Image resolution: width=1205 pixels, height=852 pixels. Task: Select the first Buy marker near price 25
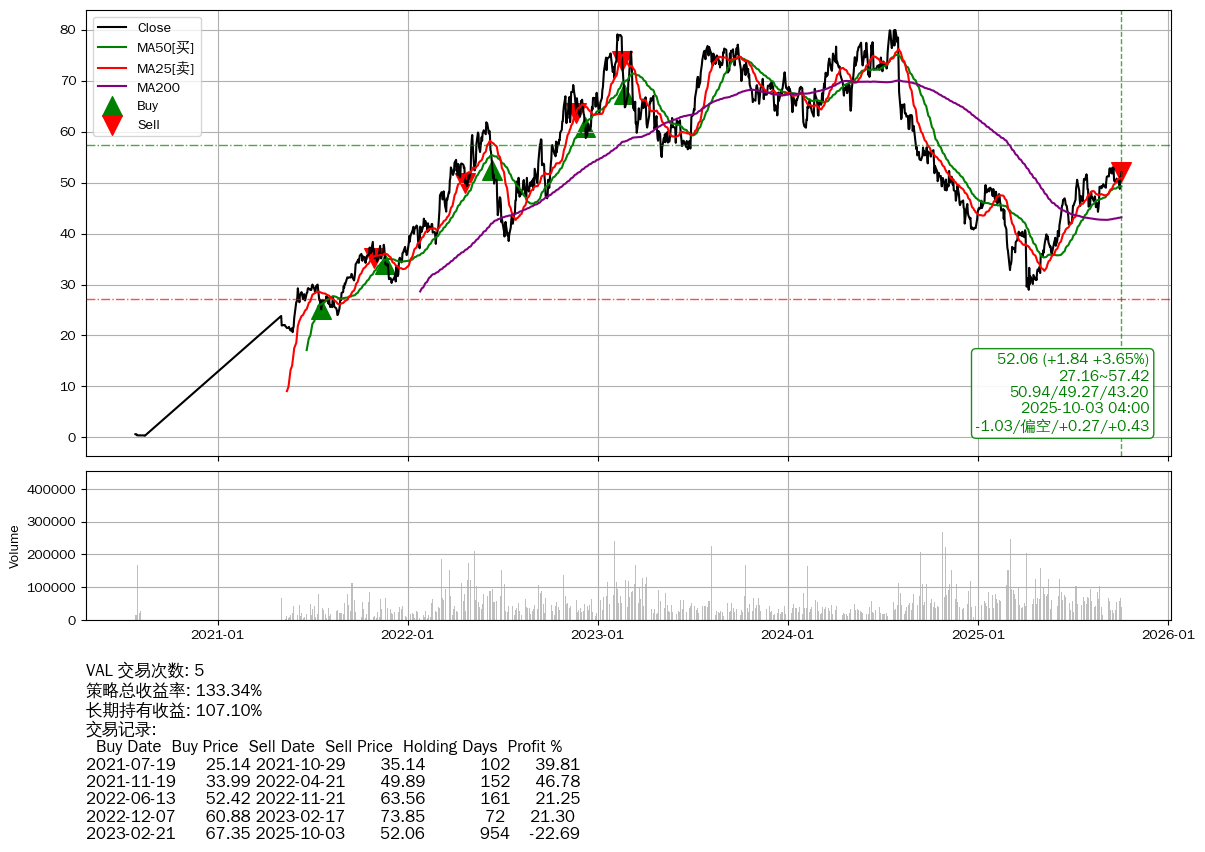(321, 309)
